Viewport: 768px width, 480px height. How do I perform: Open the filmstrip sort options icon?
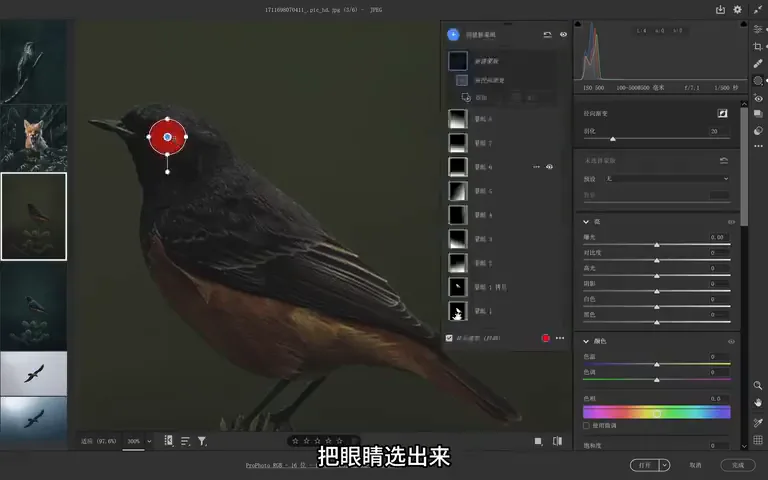click(x=185, y=441)
